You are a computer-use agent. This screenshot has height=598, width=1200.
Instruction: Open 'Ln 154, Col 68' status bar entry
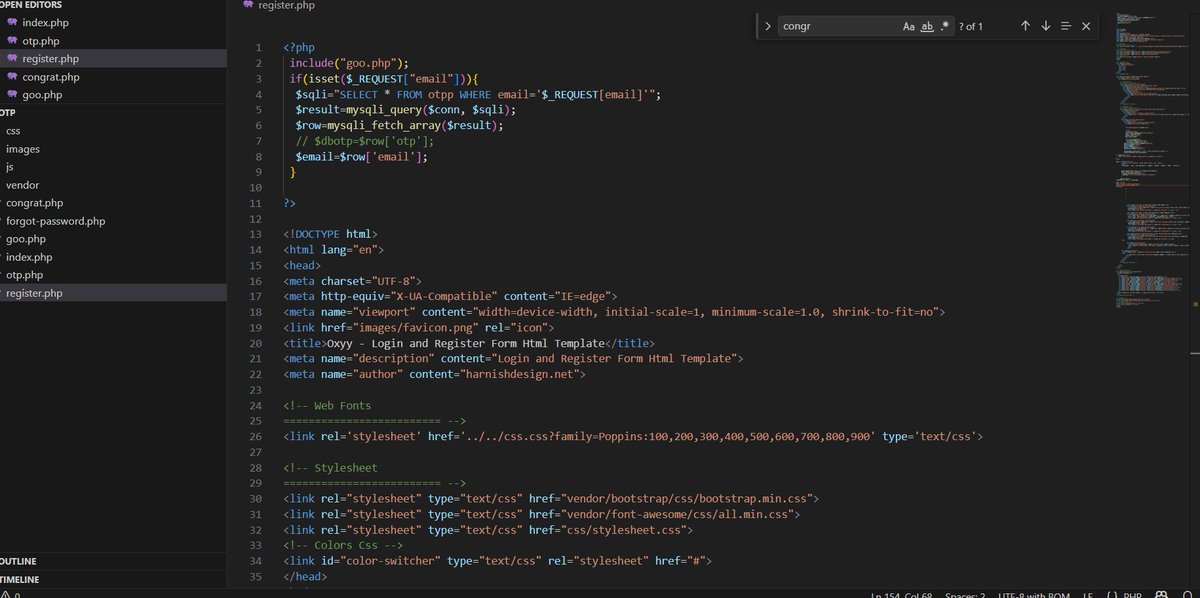click(x=901, y=594)
